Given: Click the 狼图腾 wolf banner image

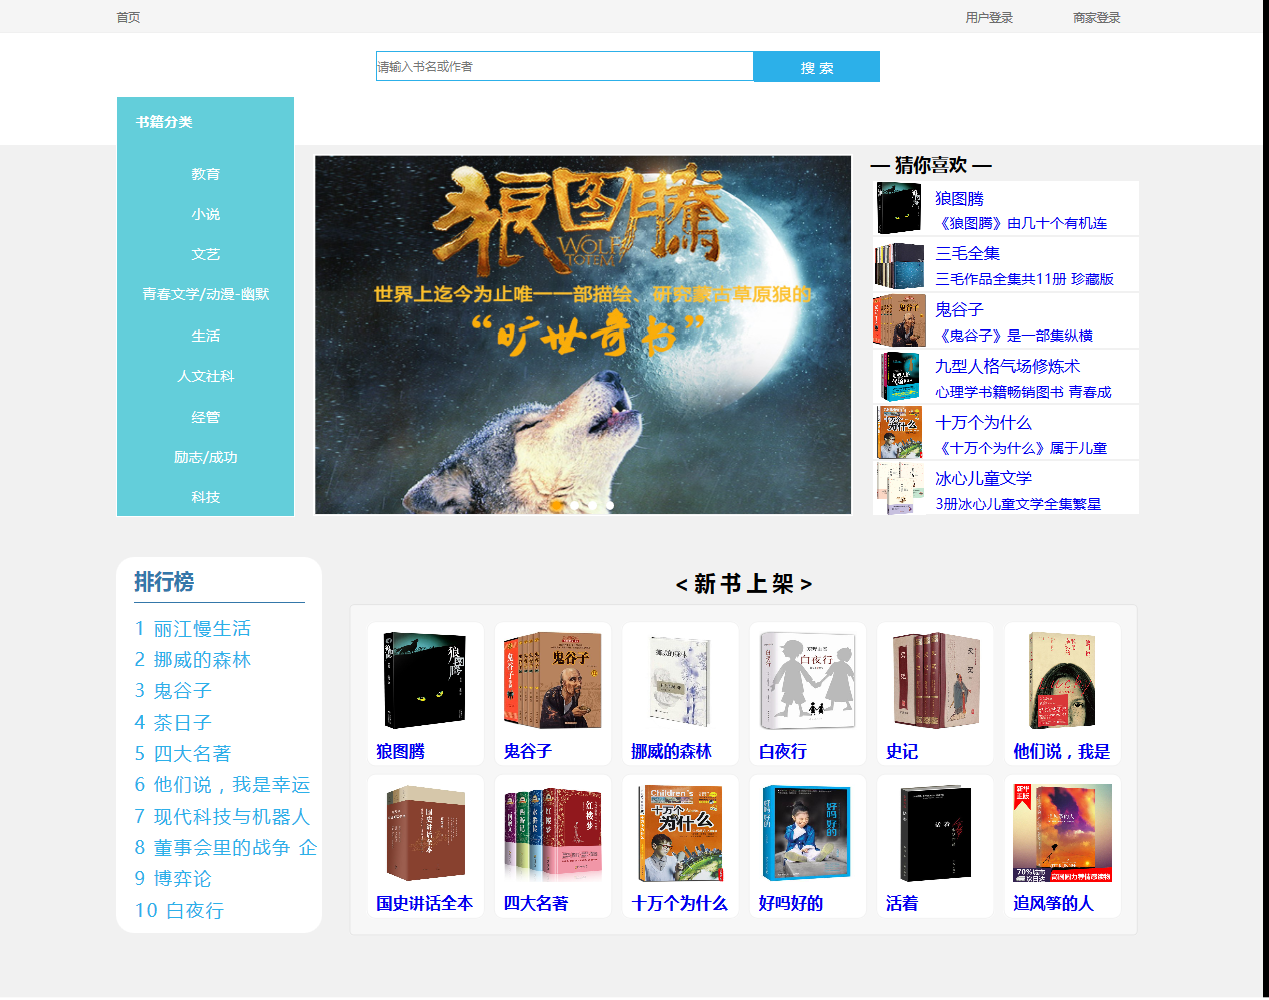Looking at the screenshot, I should click(583, 334).
